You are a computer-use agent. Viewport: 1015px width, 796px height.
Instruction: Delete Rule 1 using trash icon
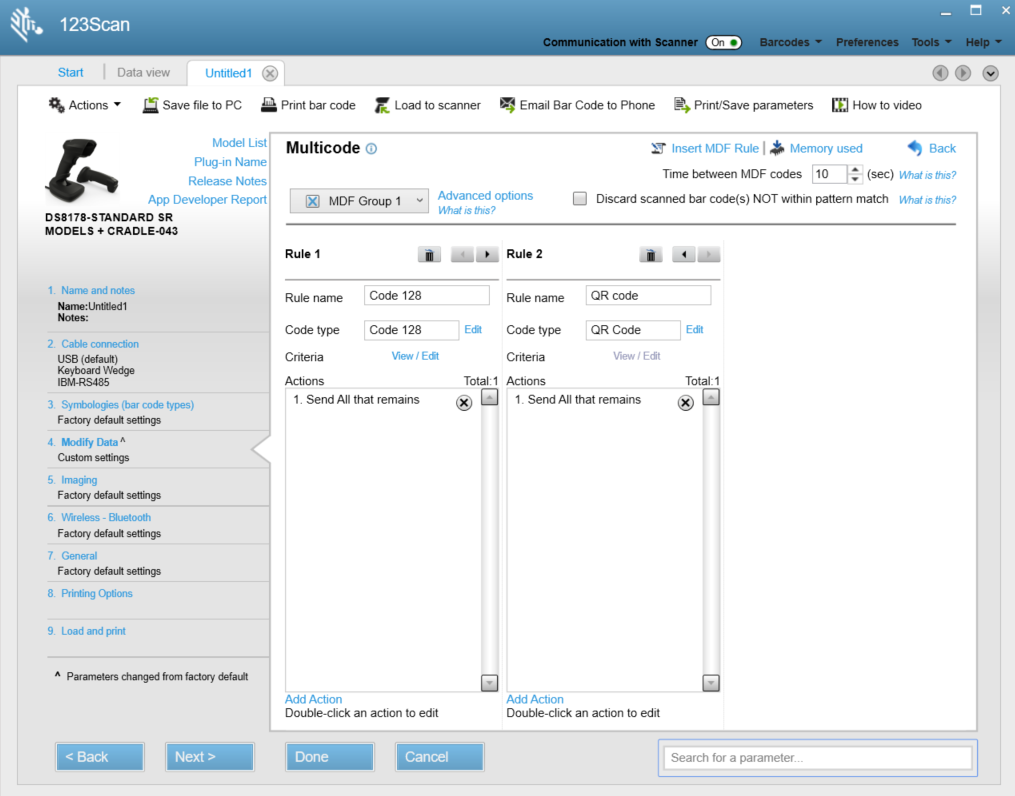click(428, 255)
